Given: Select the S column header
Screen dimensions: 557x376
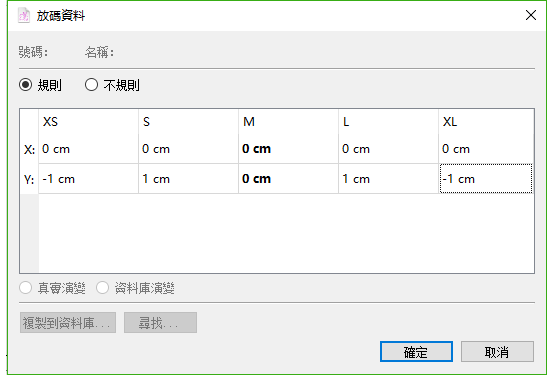Looking at the screenshot, I should [188, 122].
